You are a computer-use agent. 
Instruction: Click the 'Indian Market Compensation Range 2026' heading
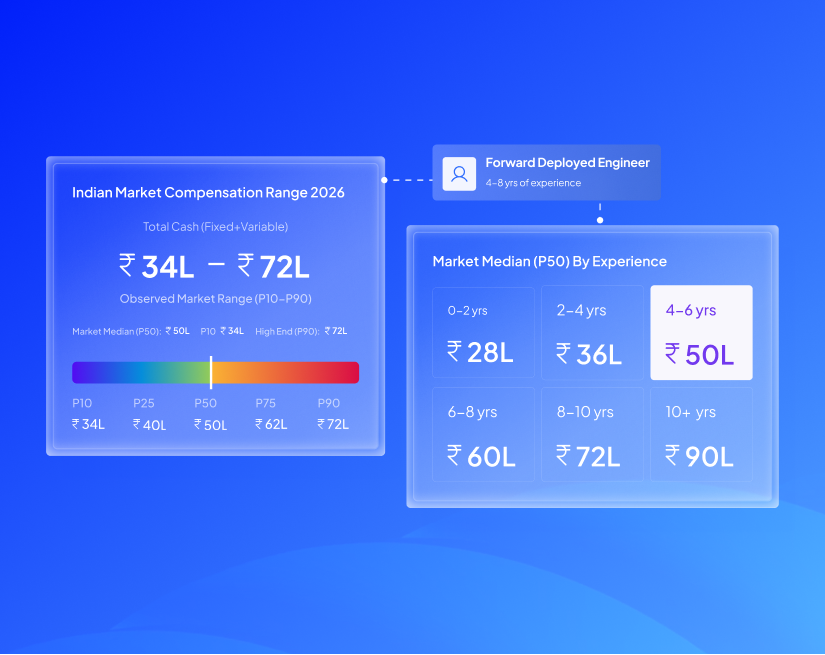[x=208, y=193]
